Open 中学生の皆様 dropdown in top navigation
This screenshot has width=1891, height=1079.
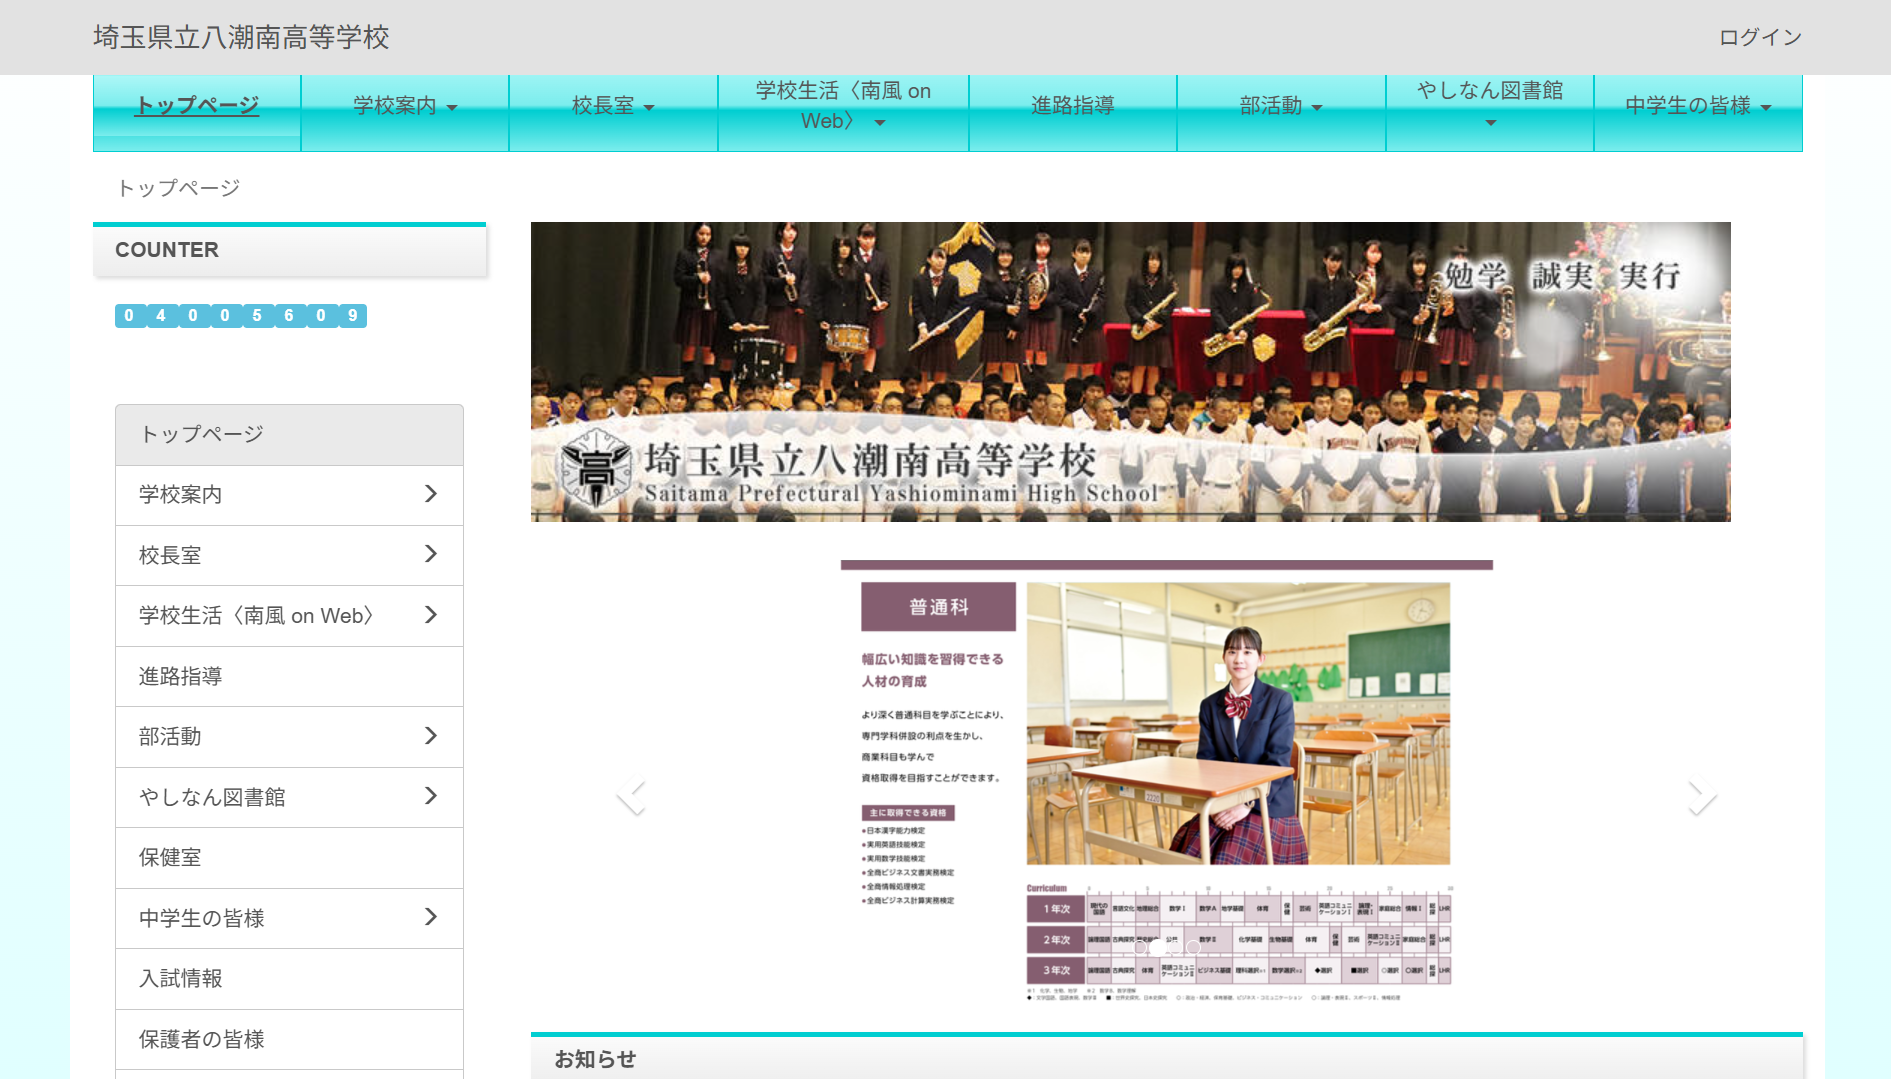pos(1697,106)
